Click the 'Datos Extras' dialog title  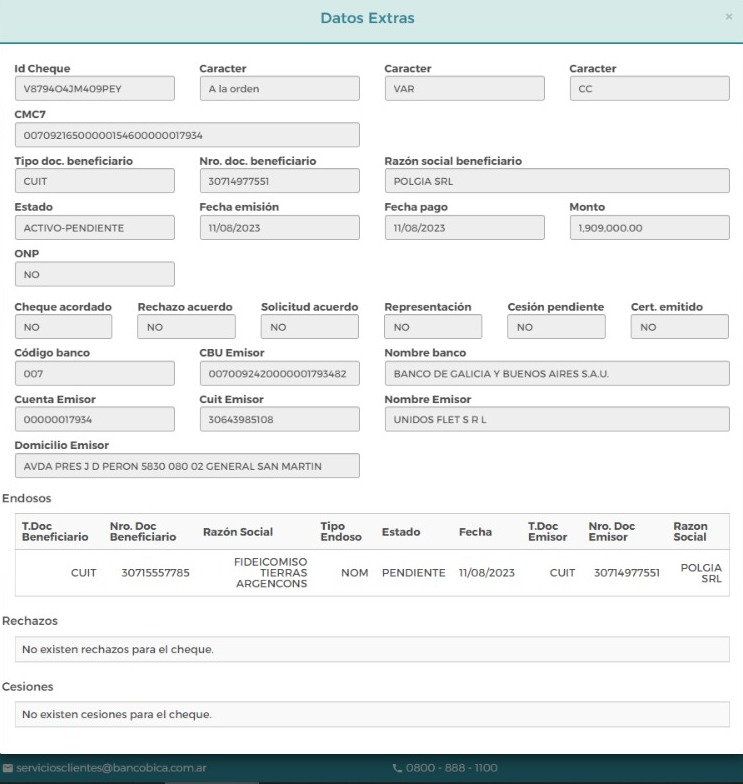point(368,18)
